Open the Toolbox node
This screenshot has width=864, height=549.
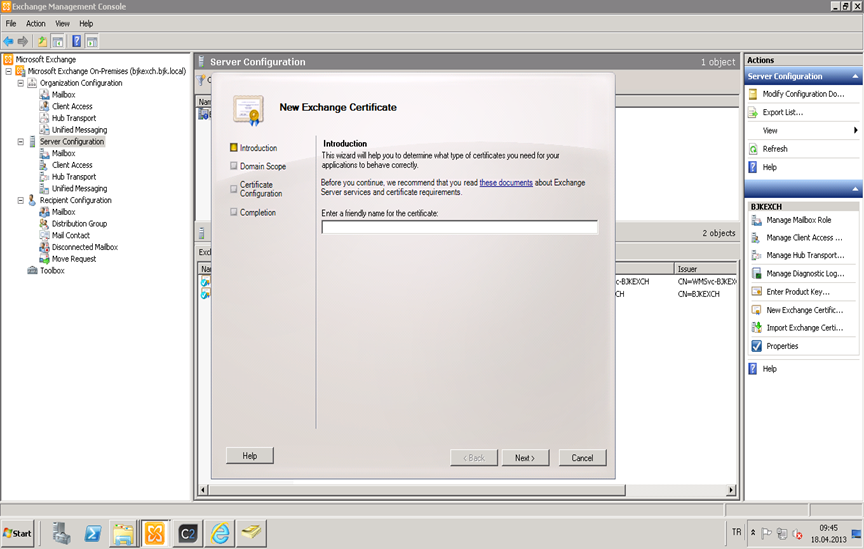(x=52, y=271)
